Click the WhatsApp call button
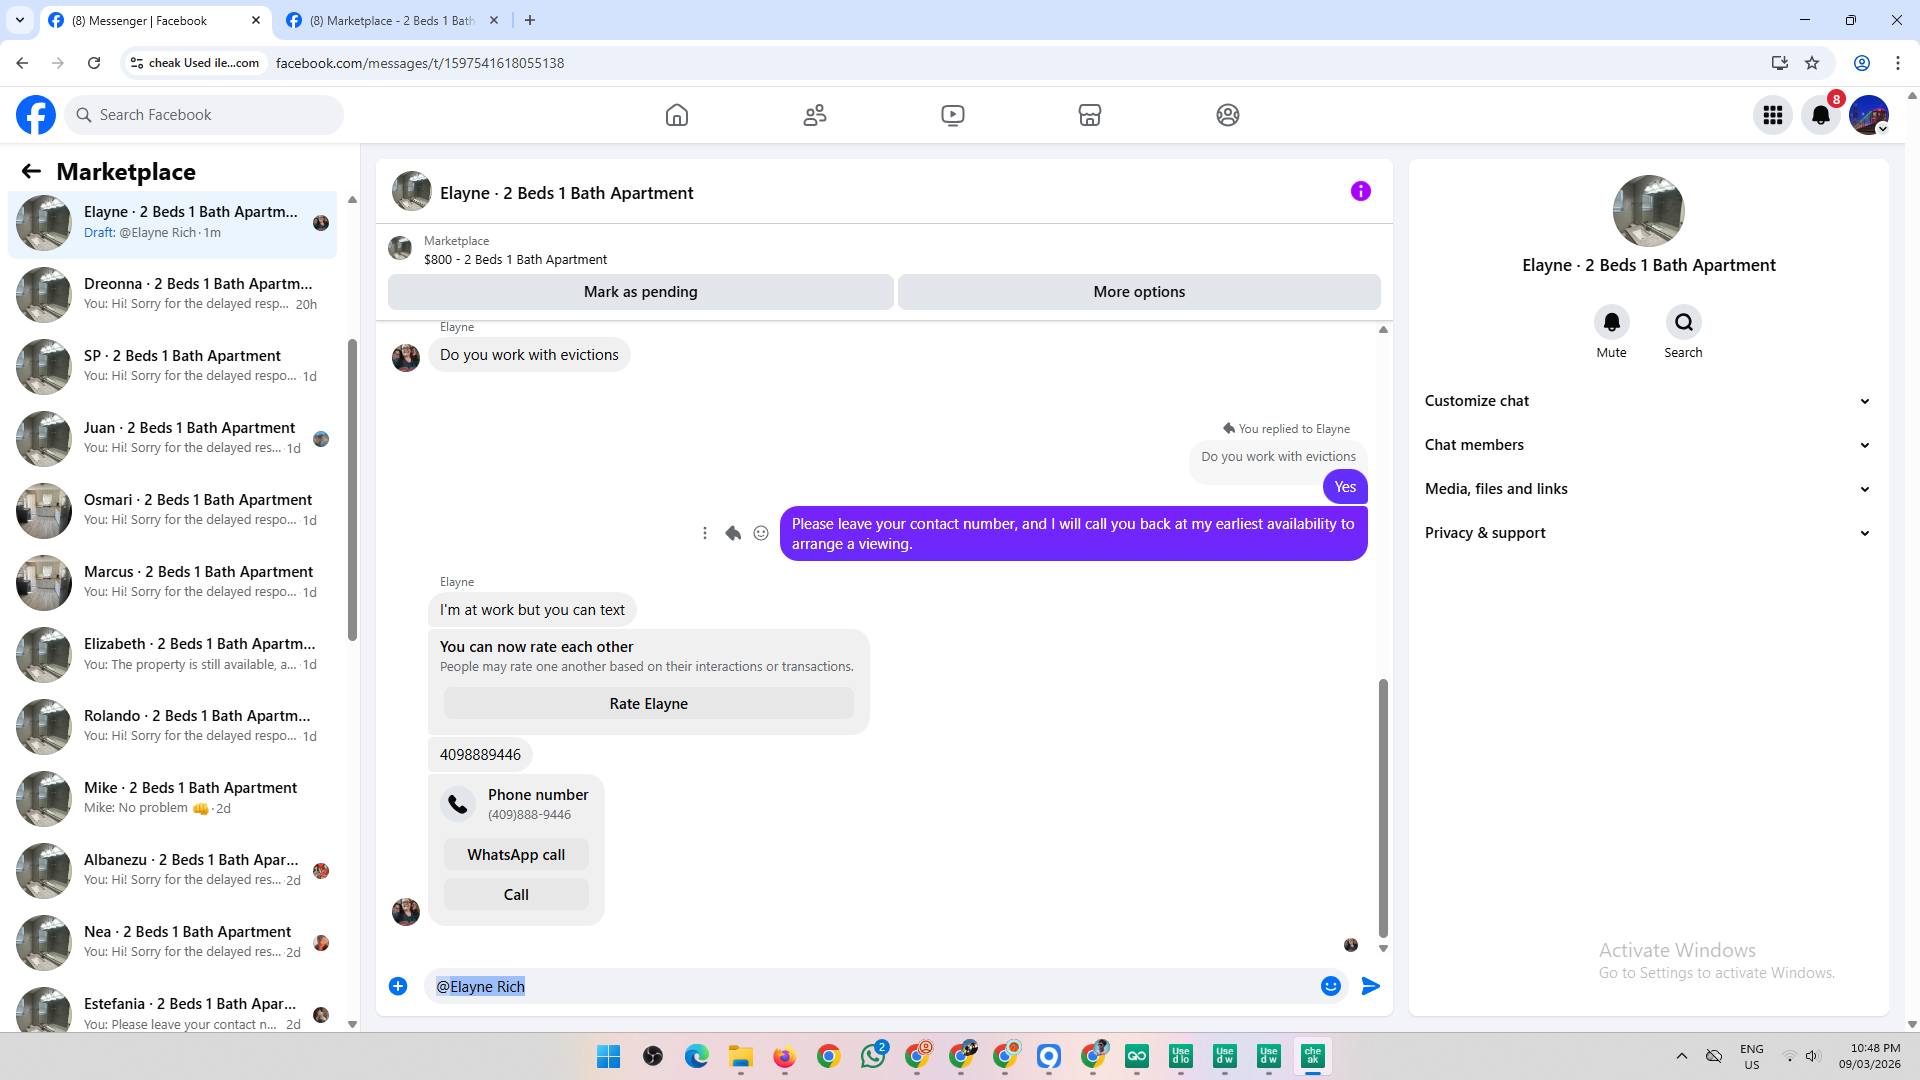The height and width of the screenshot is (1080, 1920). pos(516,855)
